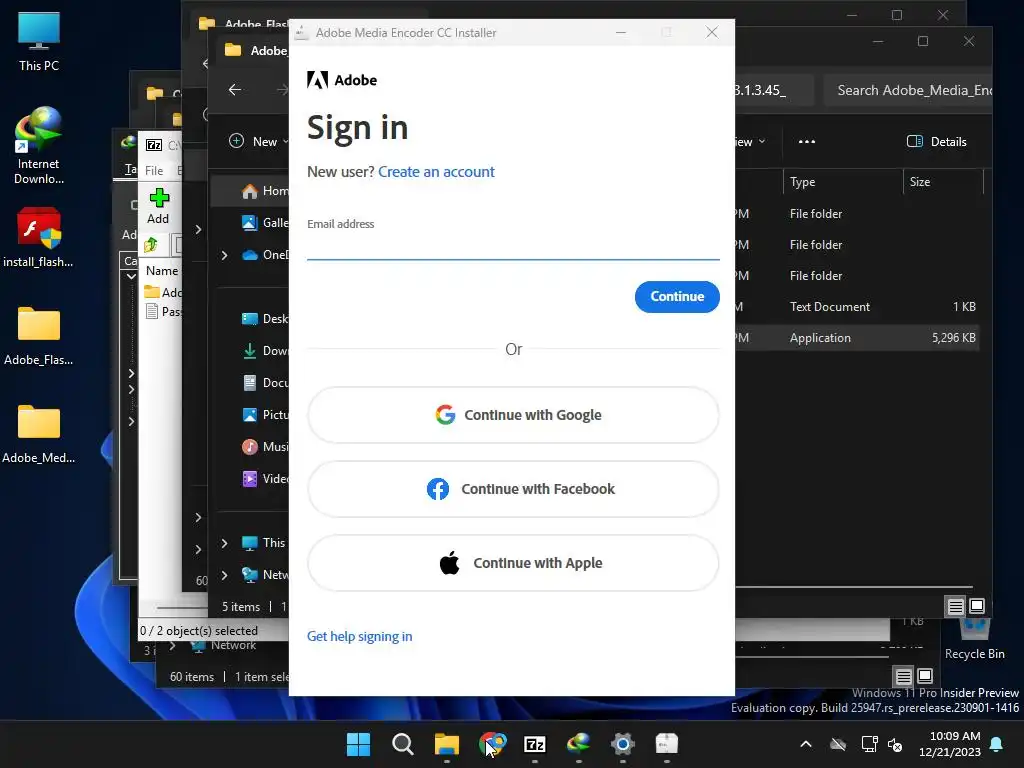Switch Explorer to details list view icon
1024x768 pixels.
coord(955,607)
